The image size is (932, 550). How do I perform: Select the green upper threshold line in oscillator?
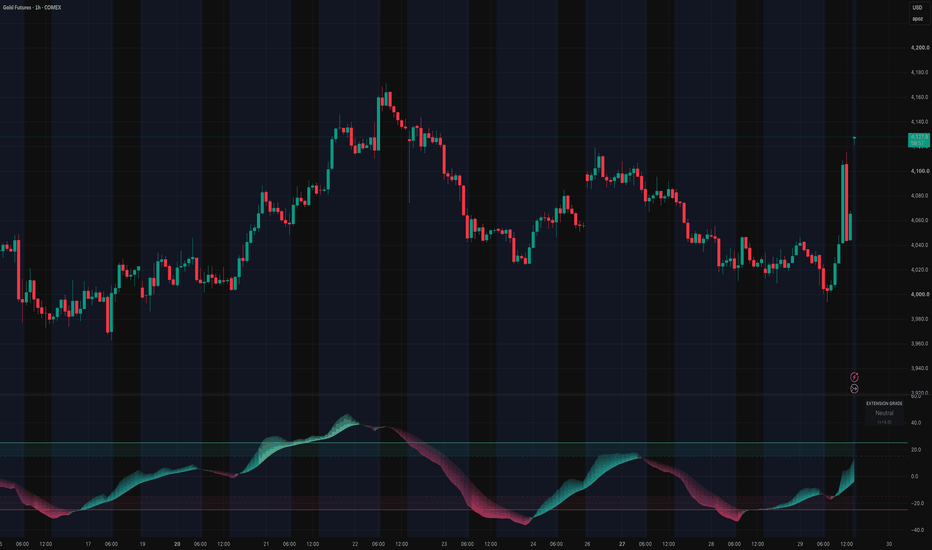(x=454, y=443)
